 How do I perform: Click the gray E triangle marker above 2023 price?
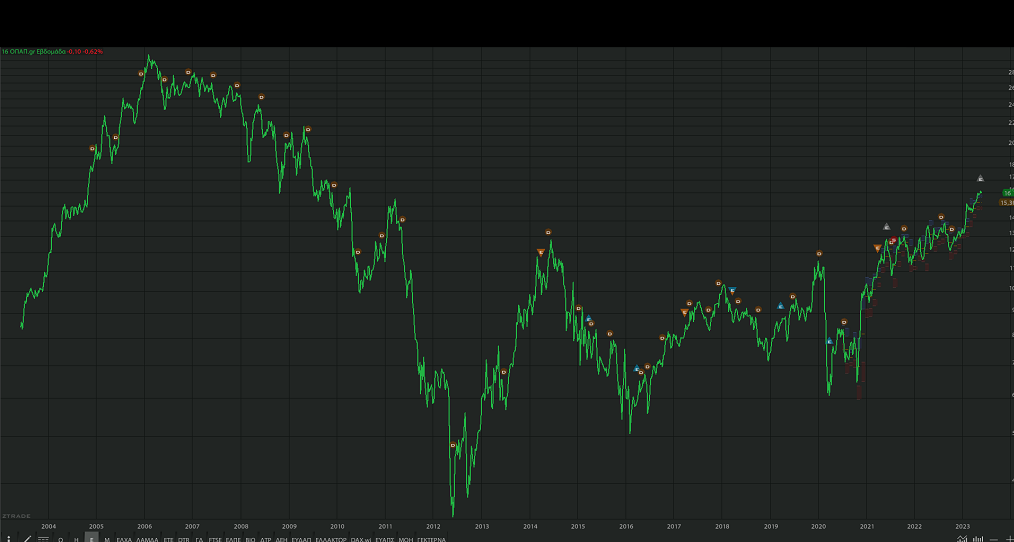pos(980,179)
